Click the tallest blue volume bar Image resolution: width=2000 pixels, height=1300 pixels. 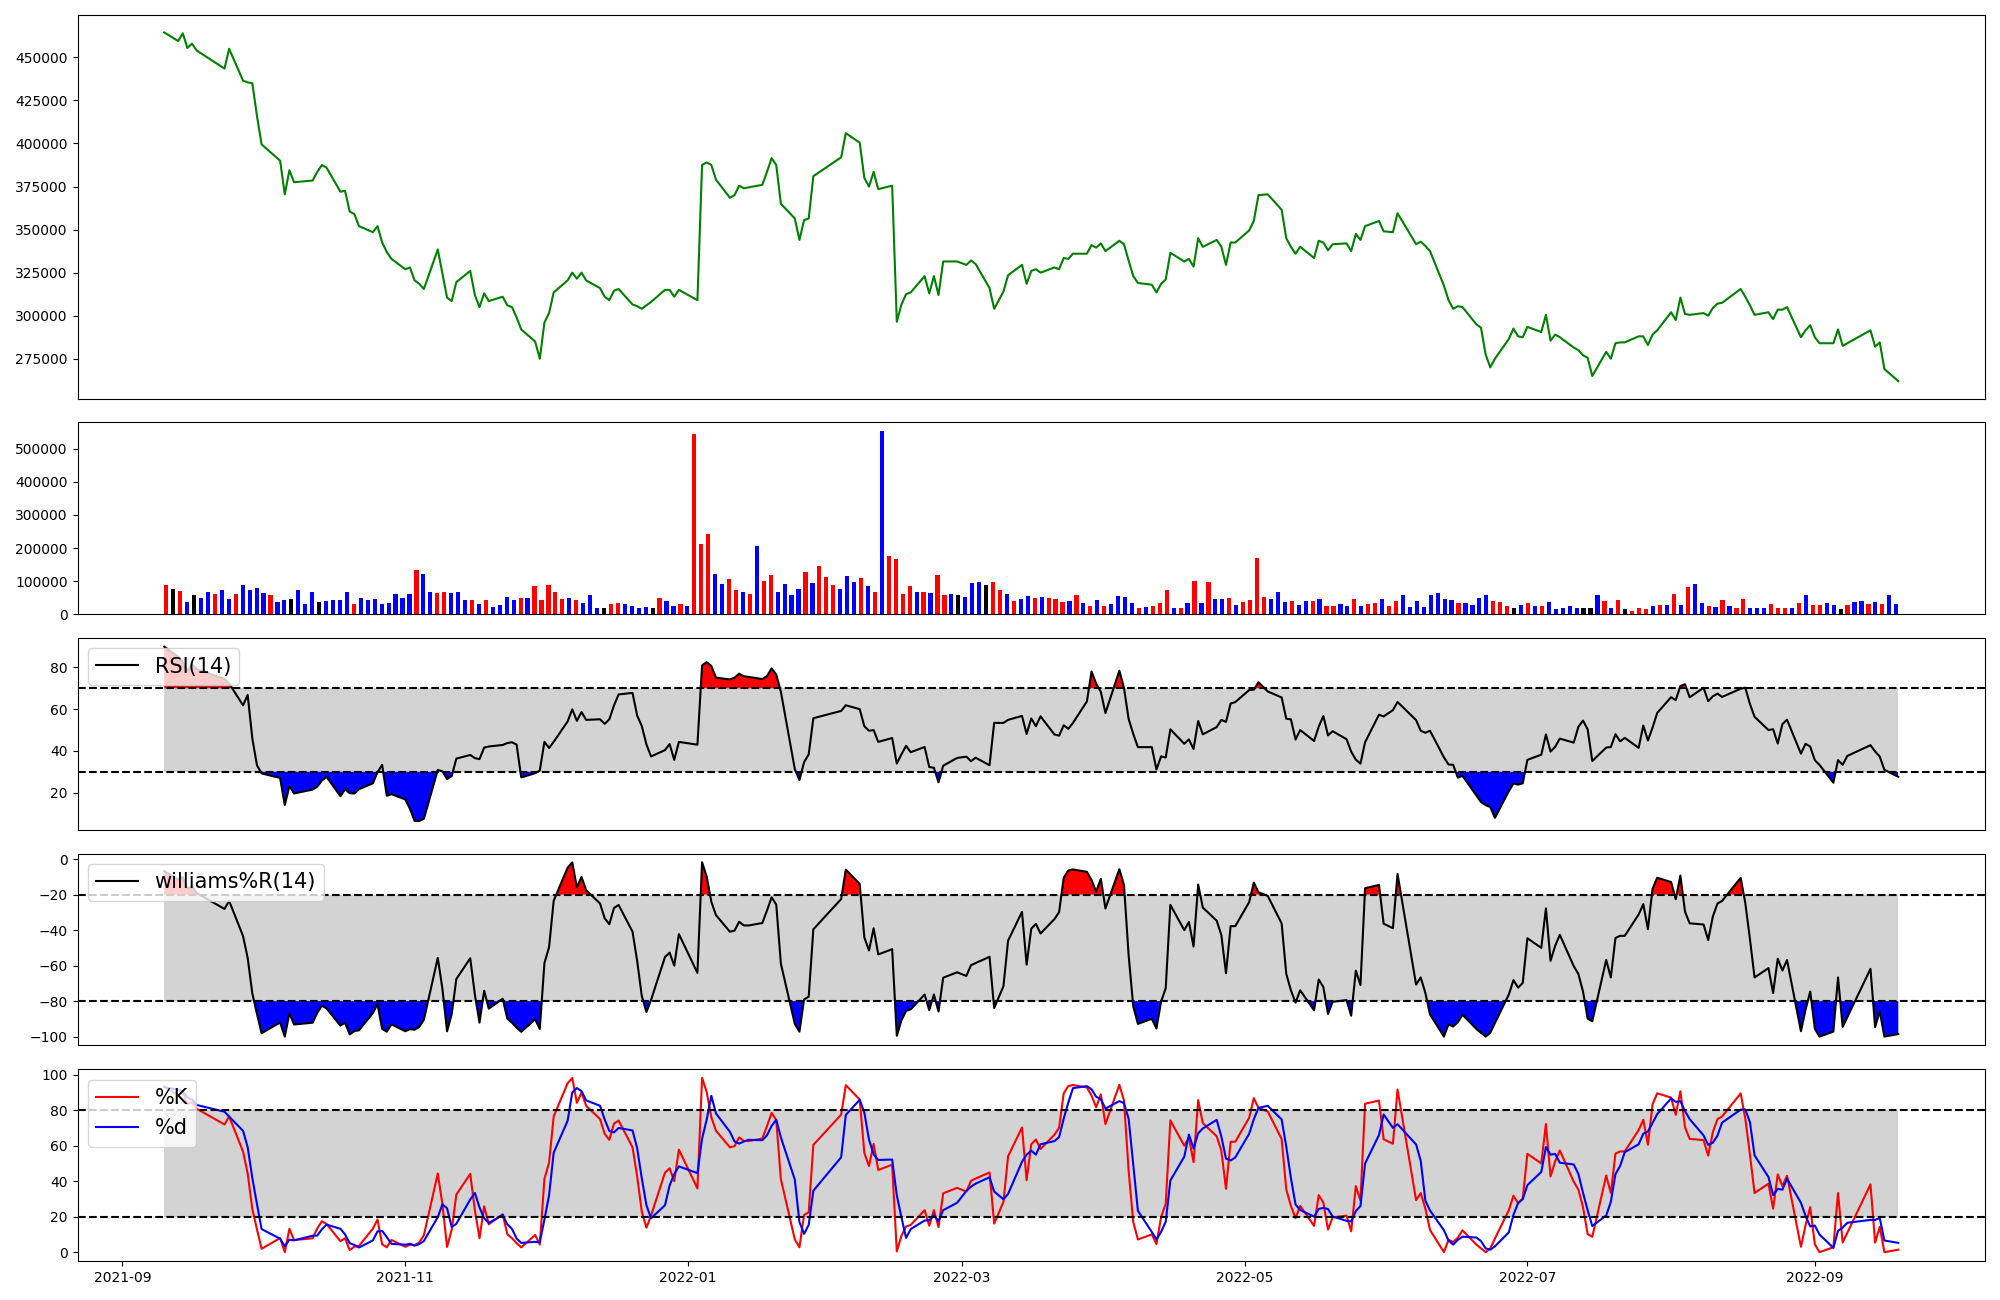pos(881,522)
